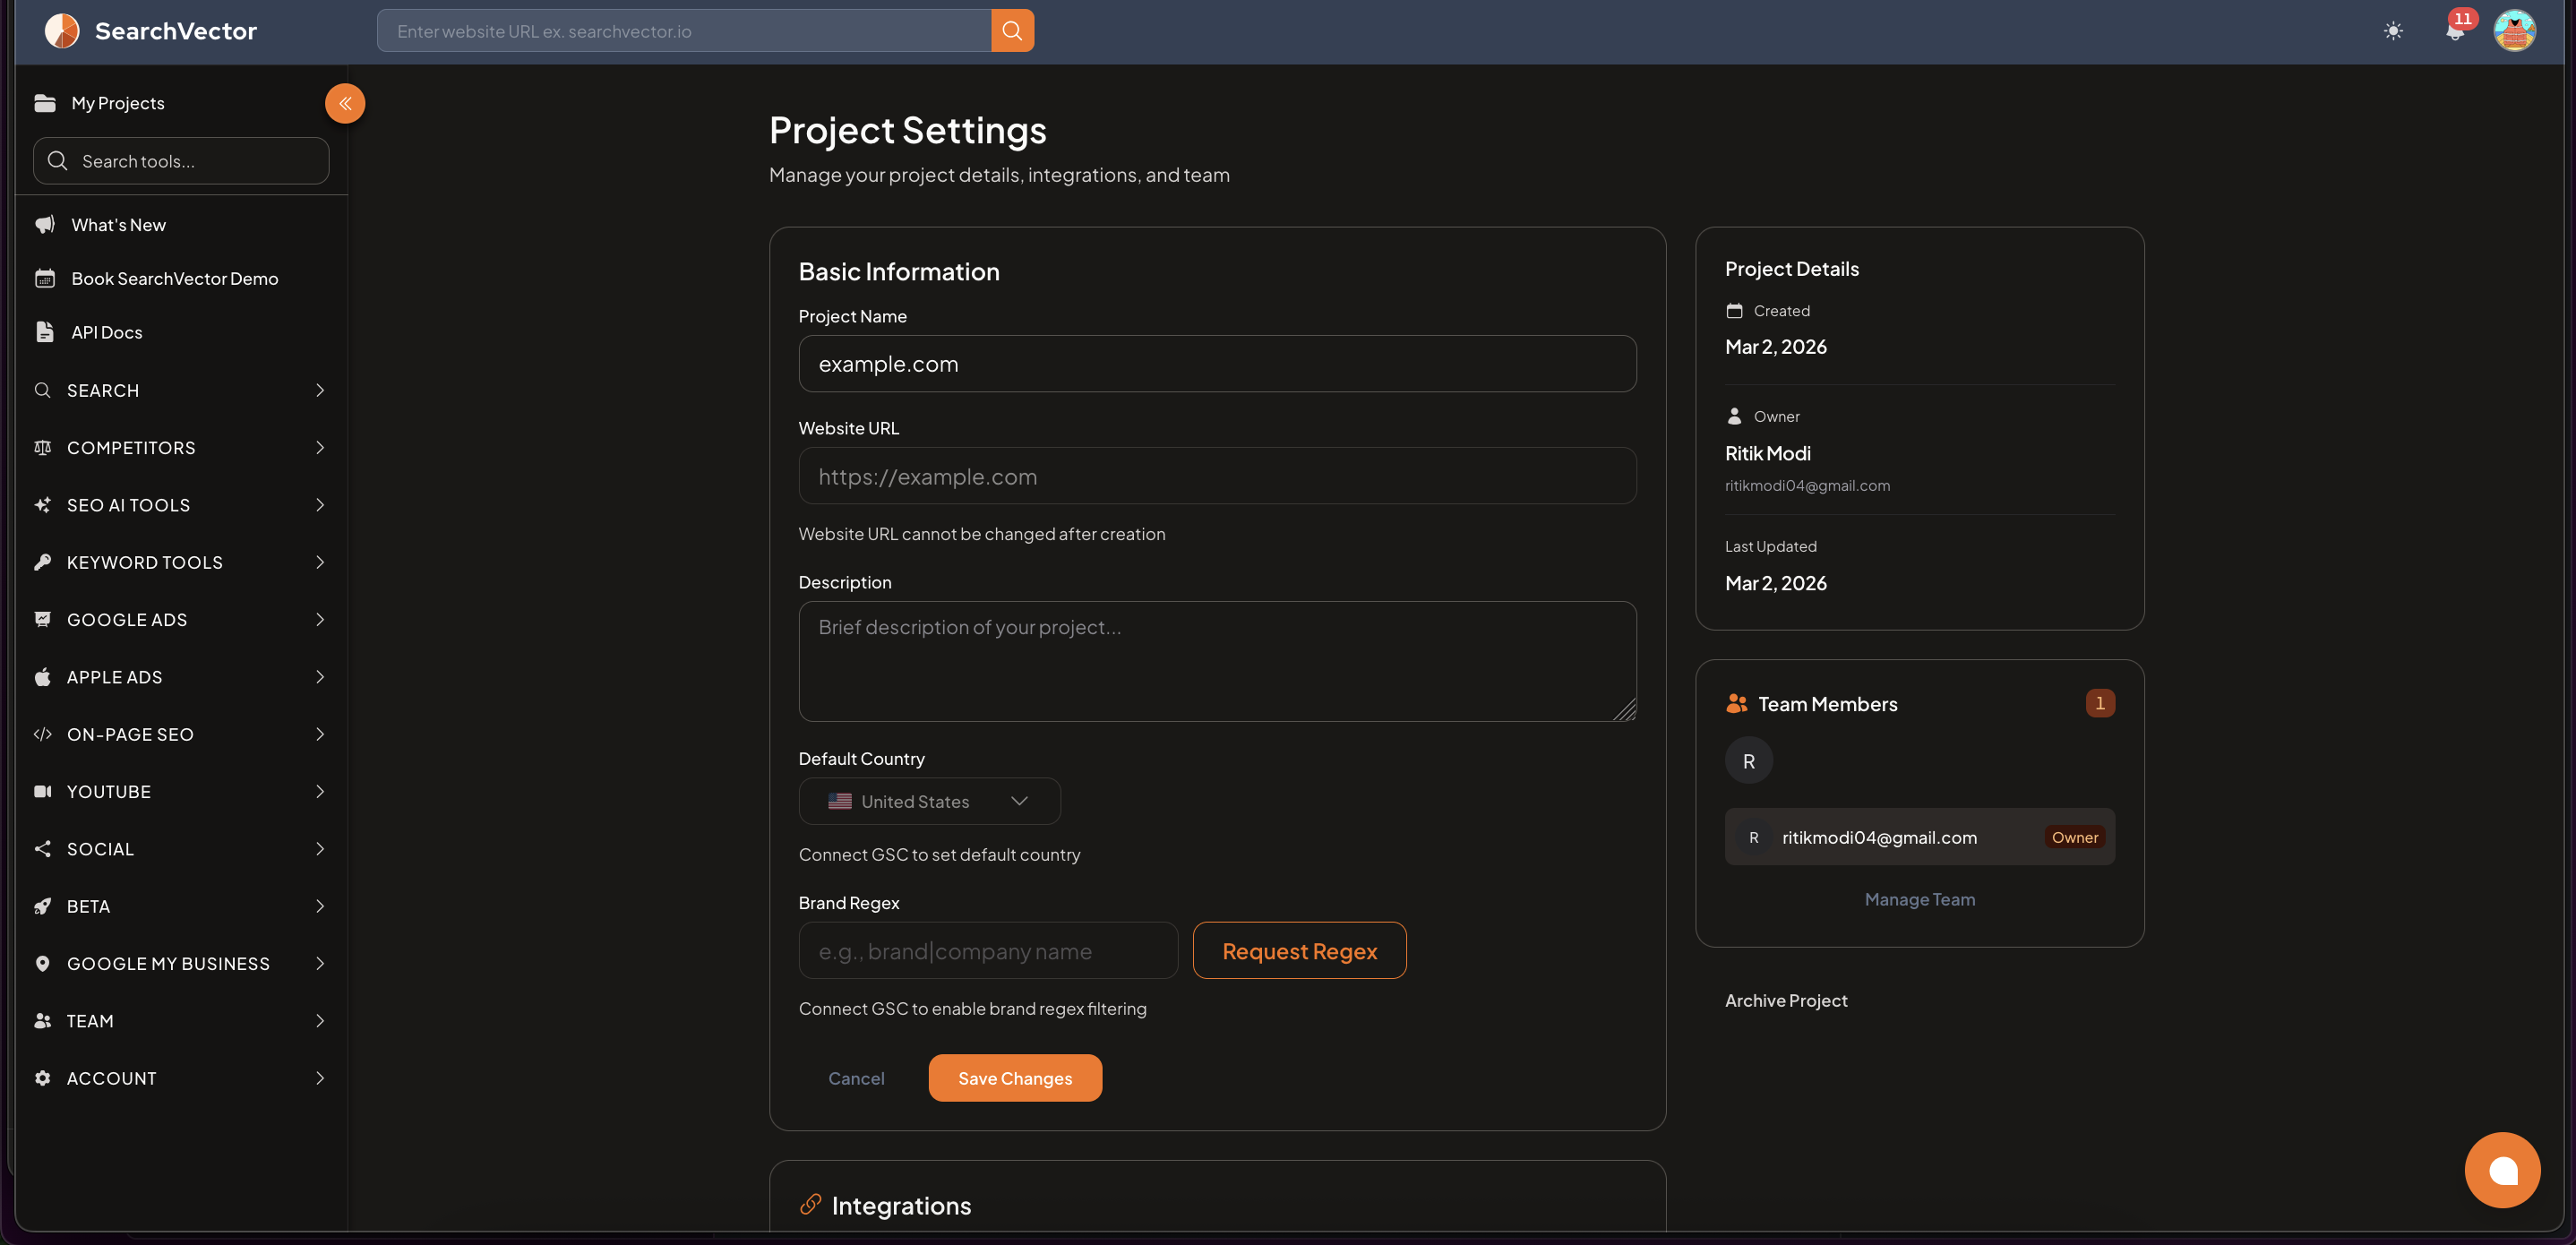Expand the COMPETITORS section chevron
Image resolution: width=2576 pixels, height=1245 pixels.
[320, 447]
